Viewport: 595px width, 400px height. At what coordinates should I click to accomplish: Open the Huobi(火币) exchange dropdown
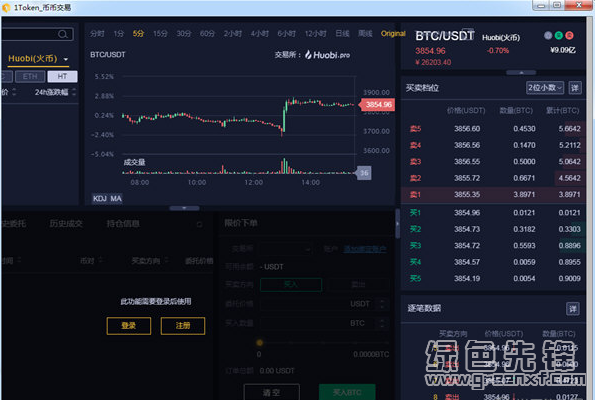[x=38, y=59]
